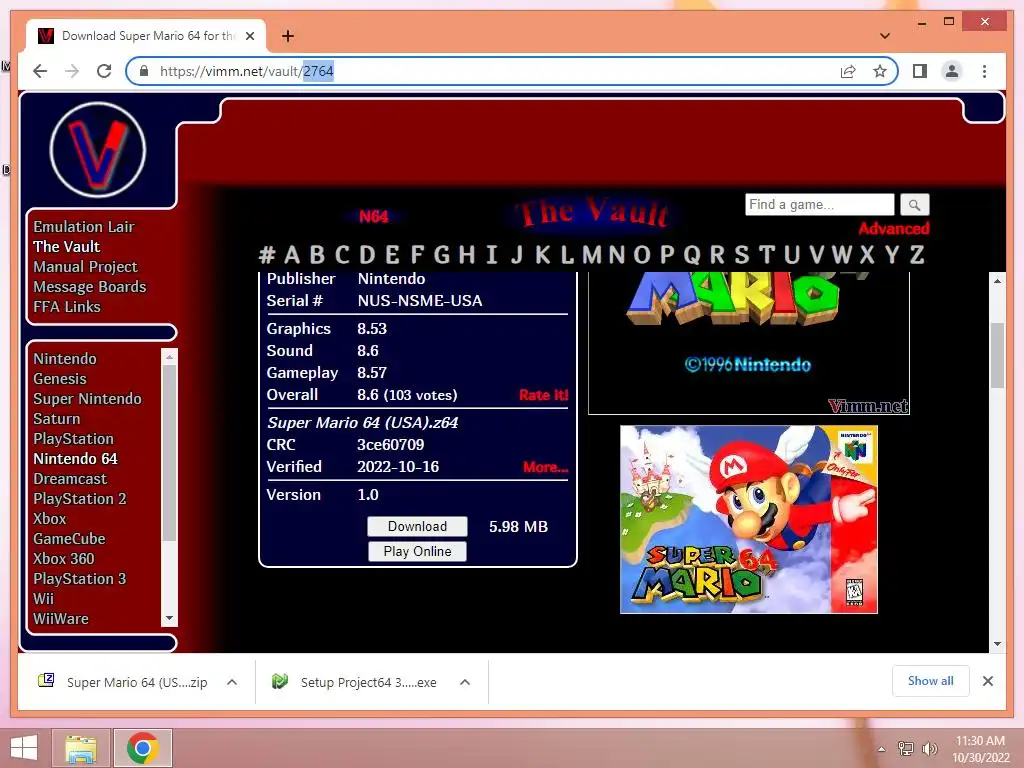
Task: Select PlayStation system link
Action: tap(73, 439)
